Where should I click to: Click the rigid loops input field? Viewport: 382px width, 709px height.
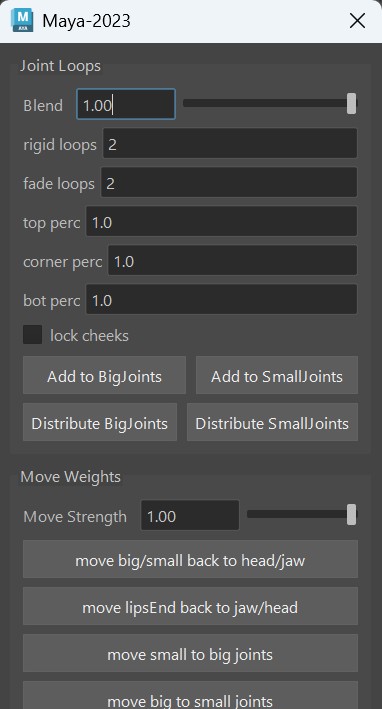230,143
